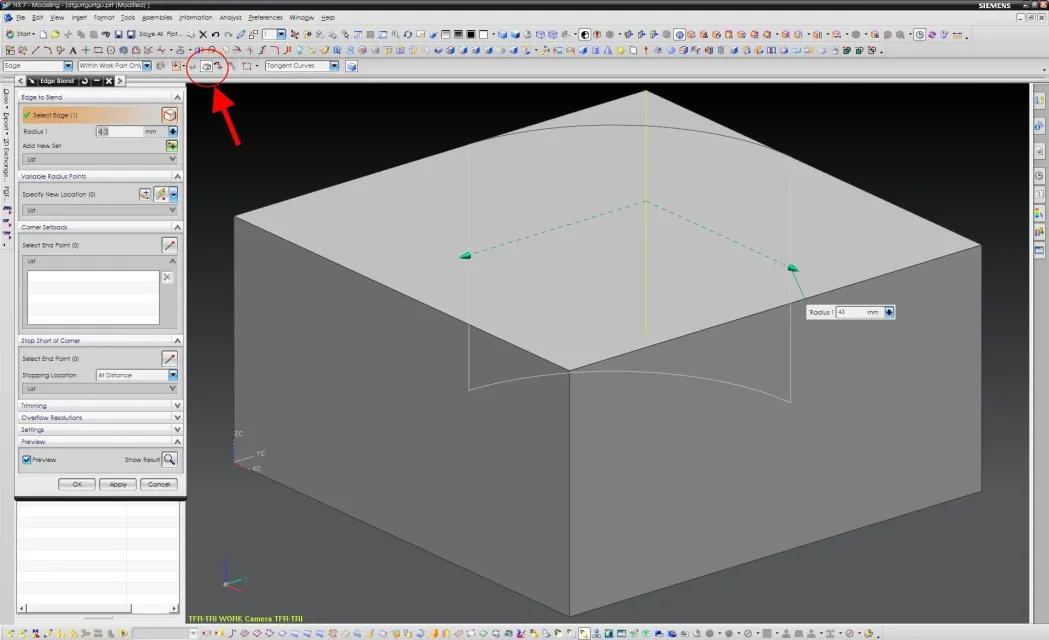This screenshot has width=1049, height=640.
Task: Click the Corner Setback end point icon
Action: 170,245
